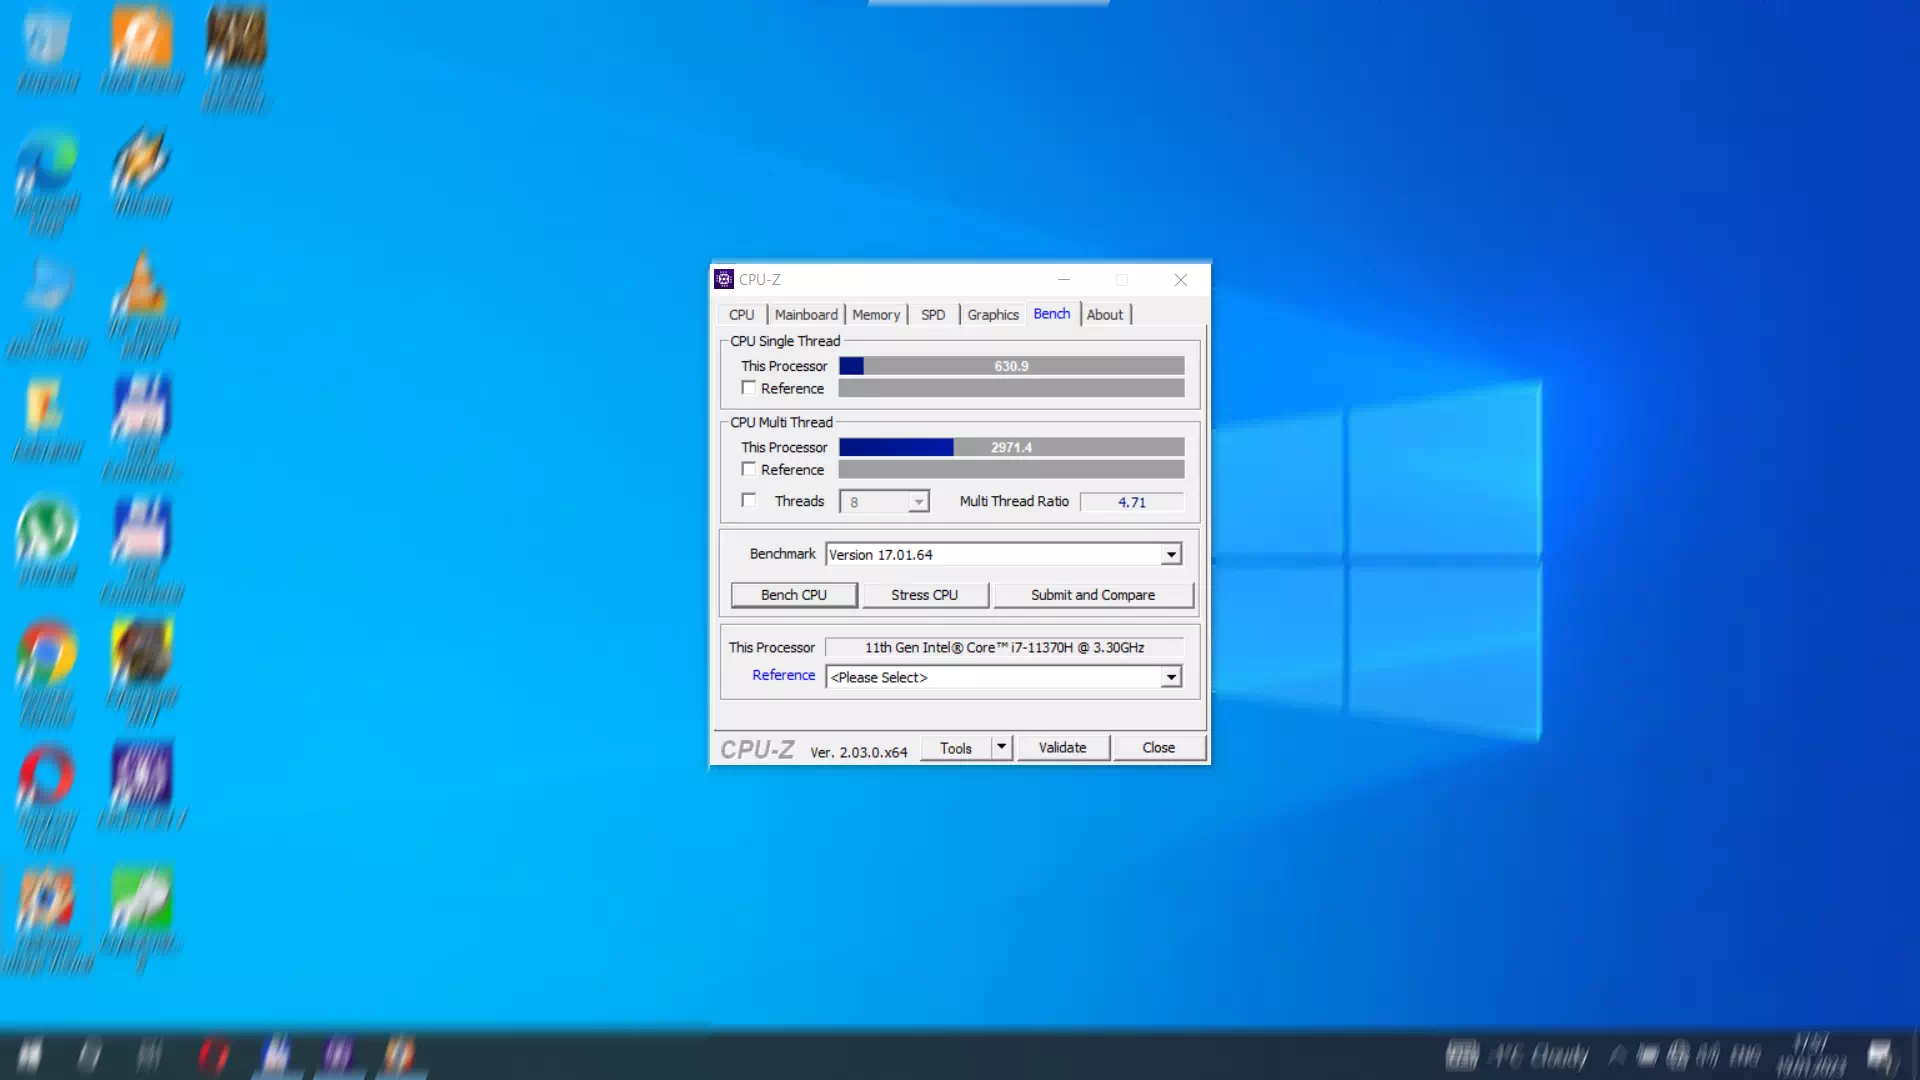The height and width of the screenshot is (1080, 1920).
Task: Open the VLC media player desktop icon
Action: 140,290
